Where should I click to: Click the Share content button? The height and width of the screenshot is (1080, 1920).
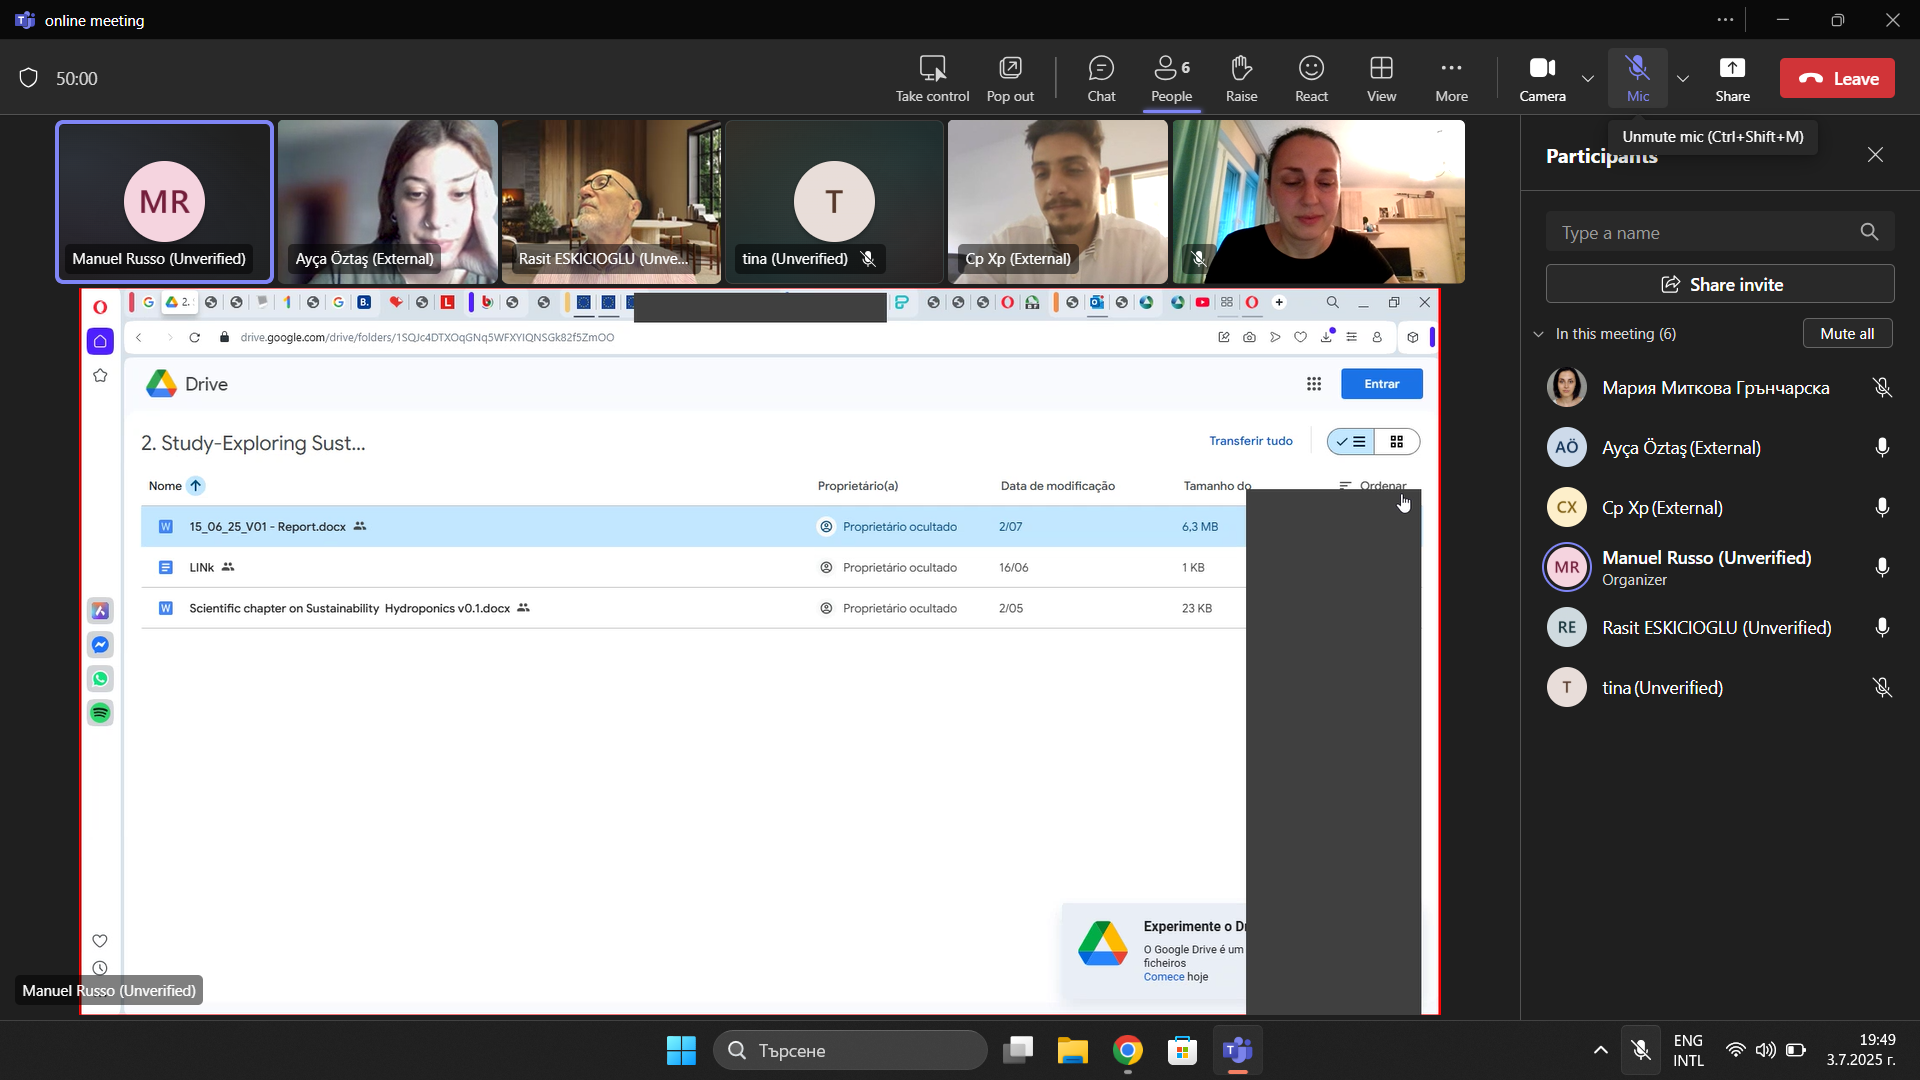(1732, 78)
